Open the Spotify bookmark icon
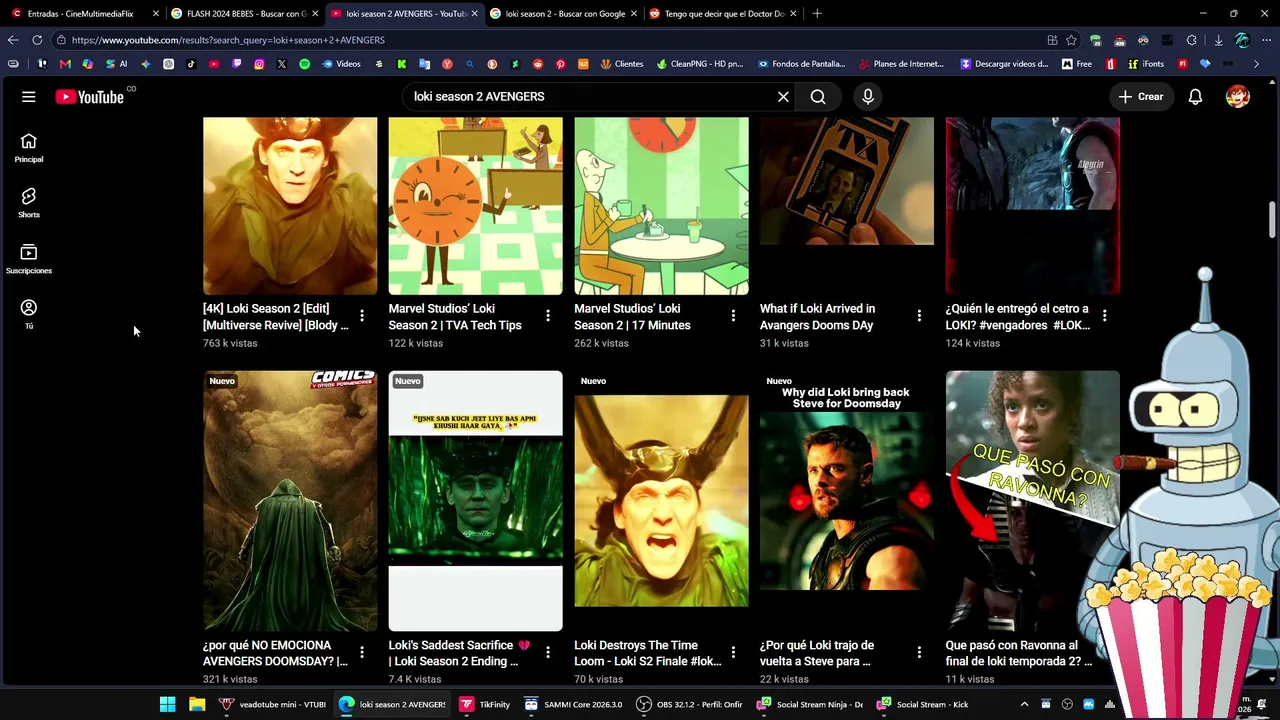Image resolution: width=1280 pixels, height=720 pixels. 304,64
